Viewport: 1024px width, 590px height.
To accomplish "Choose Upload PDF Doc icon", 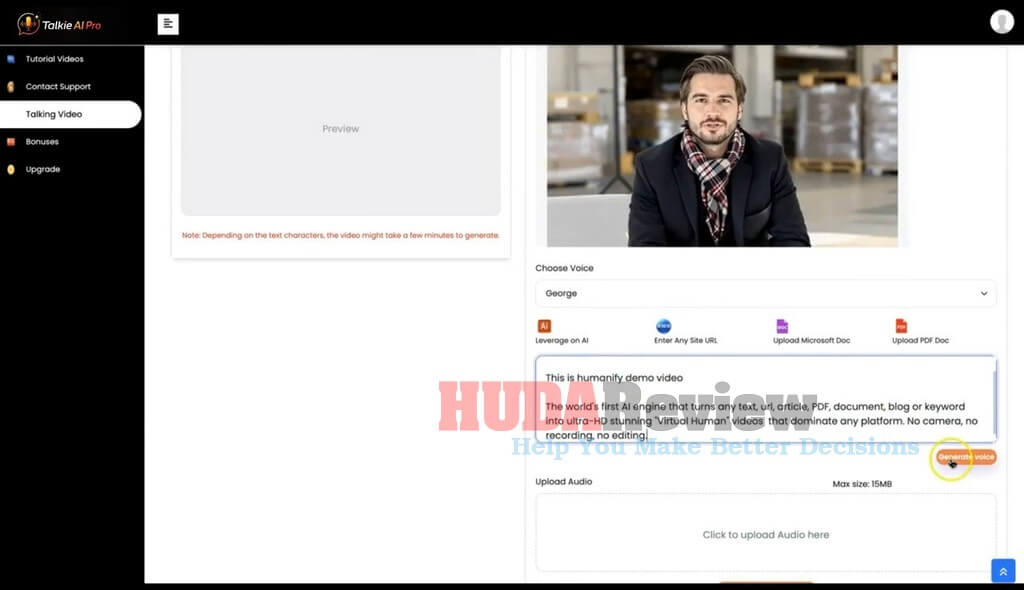I will point(901,326).
